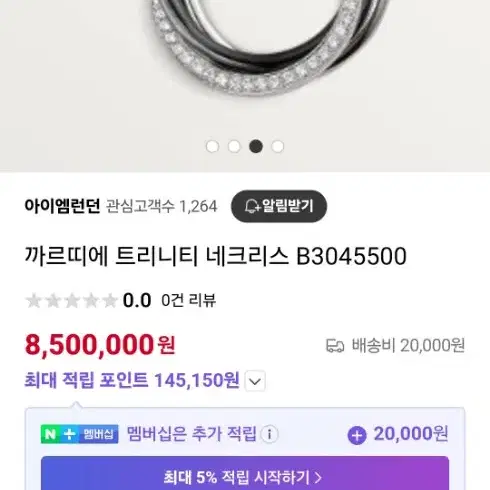Tap the 알림받기 notification button
Image resolution: width=490 pixels, height=490 pixels.
pos(279,206)
